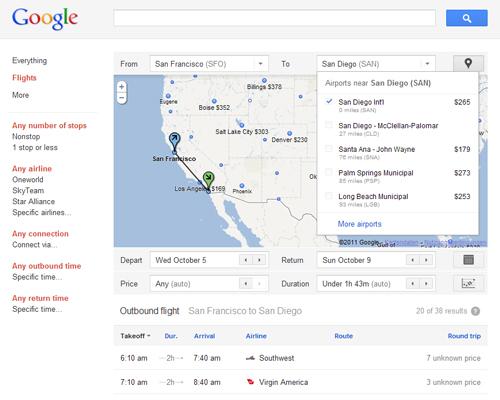500x400 pixels.
Task: Step Depart date to next day
Action: click(x=259, y=260)
